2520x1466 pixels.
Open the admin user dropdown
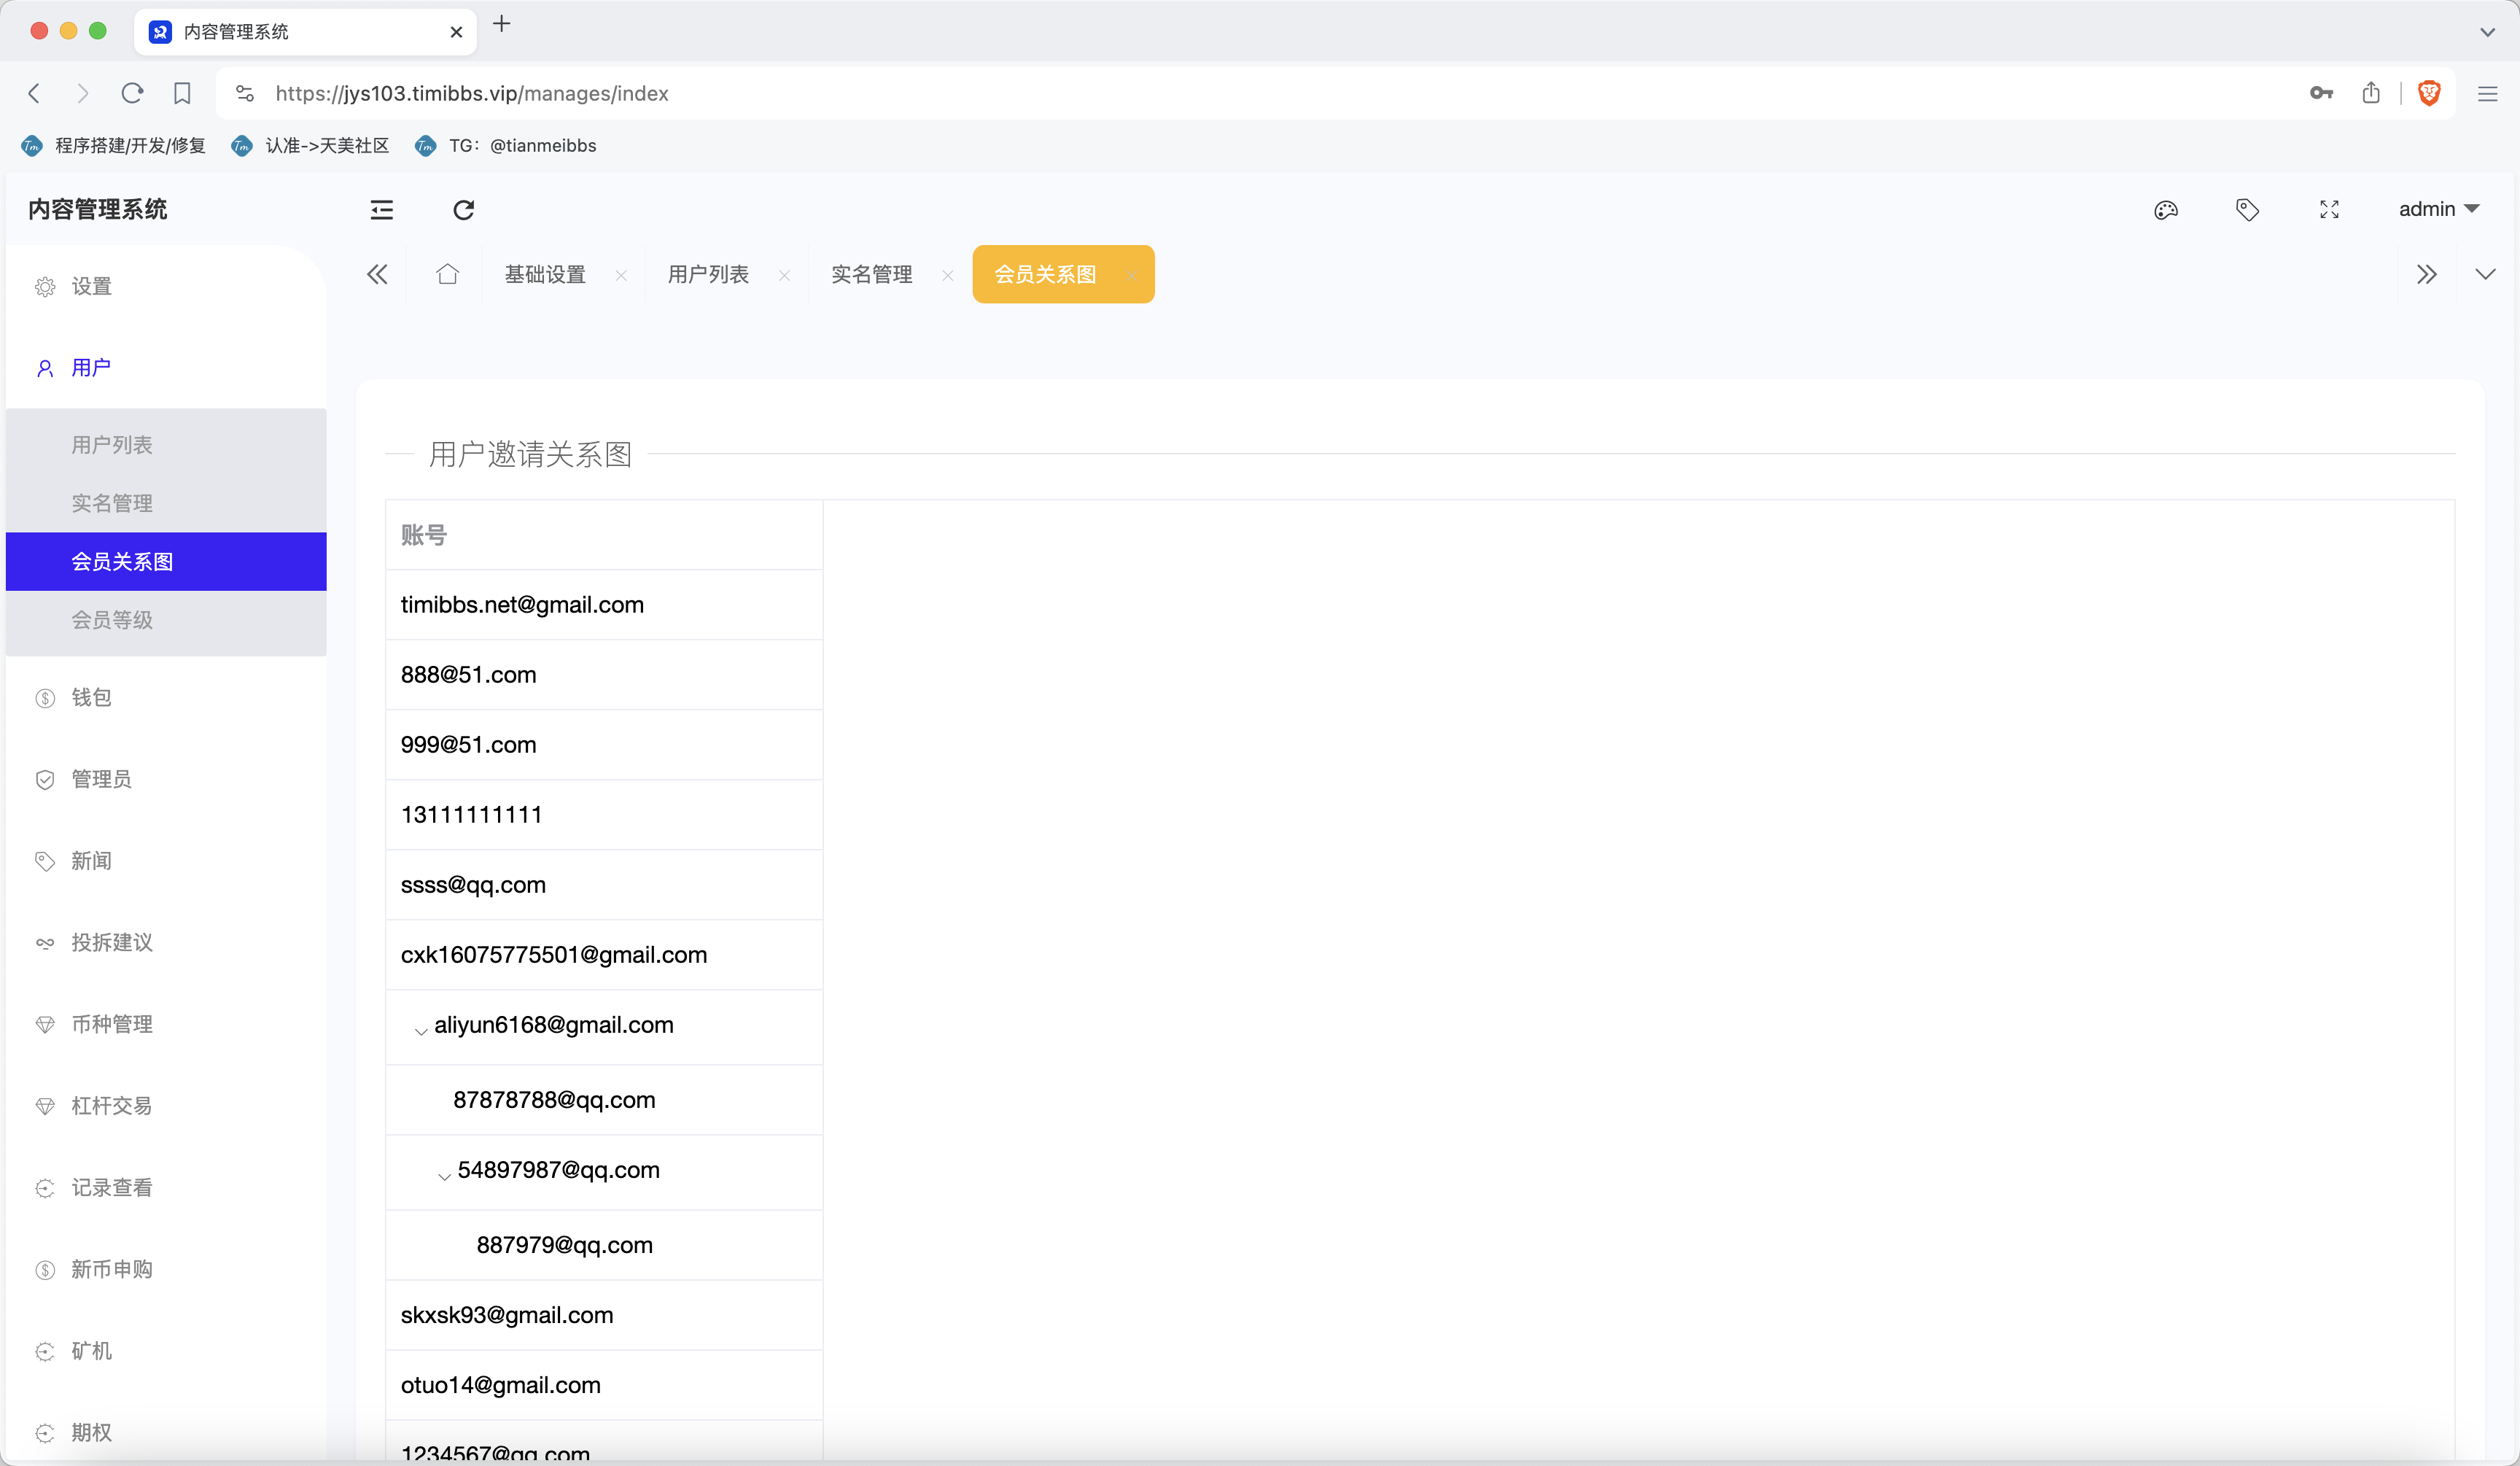(x=2438, y=209)
